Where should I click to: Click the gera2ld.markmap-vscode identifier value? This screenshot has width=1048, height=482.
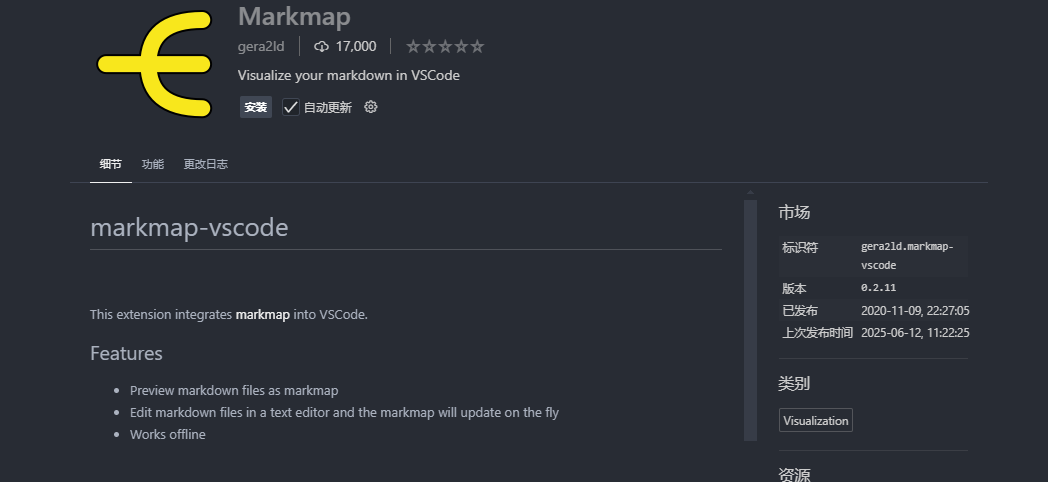tap(907, 256)
